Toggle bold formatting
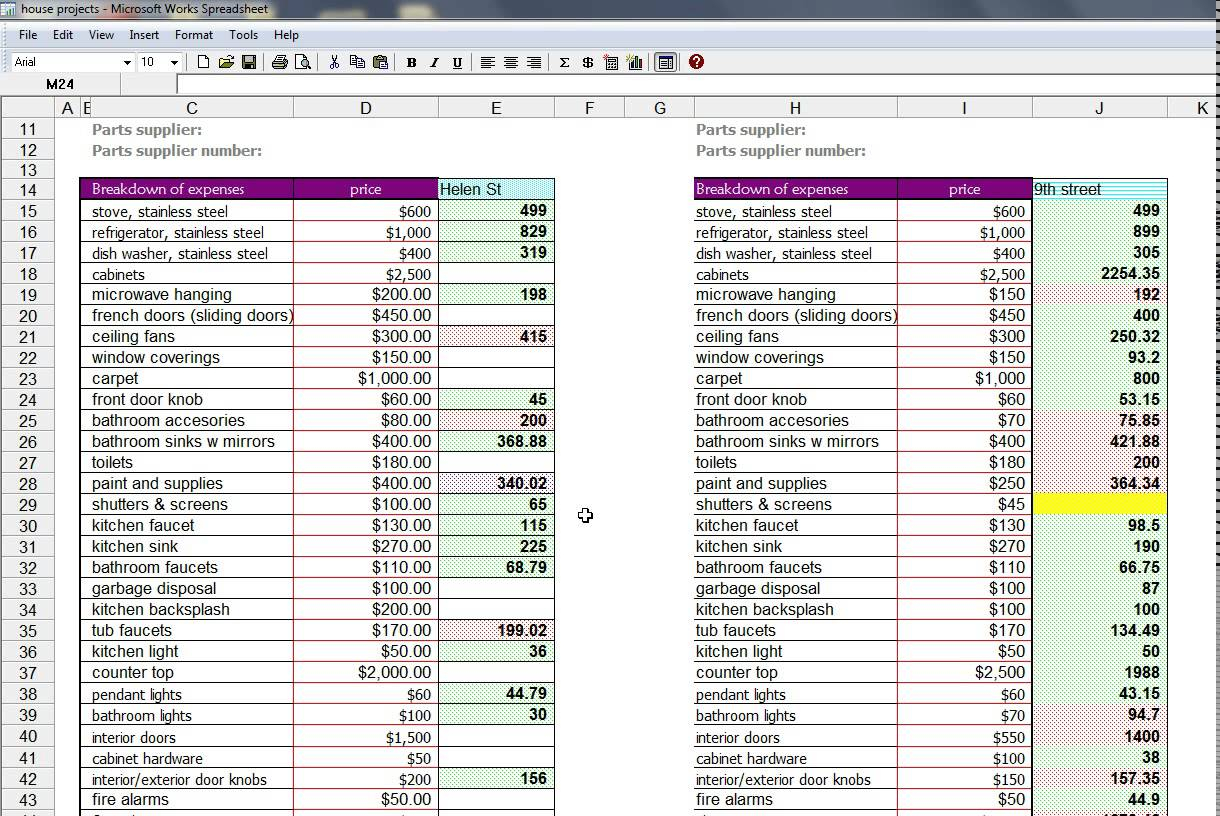The height and width of the screenshot is (816, 1220). (x=411, y=62)
